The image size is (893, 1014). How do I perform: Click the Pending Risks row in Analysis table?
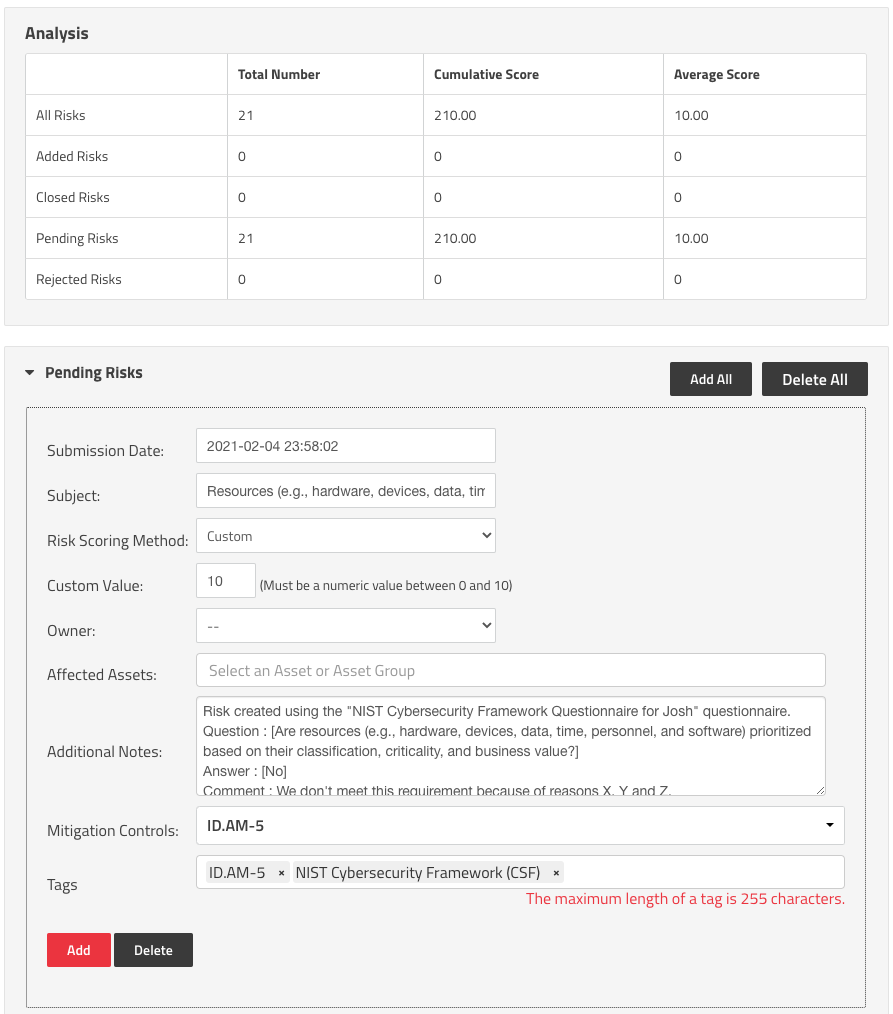pyautogui.click(x=77, y=238)
